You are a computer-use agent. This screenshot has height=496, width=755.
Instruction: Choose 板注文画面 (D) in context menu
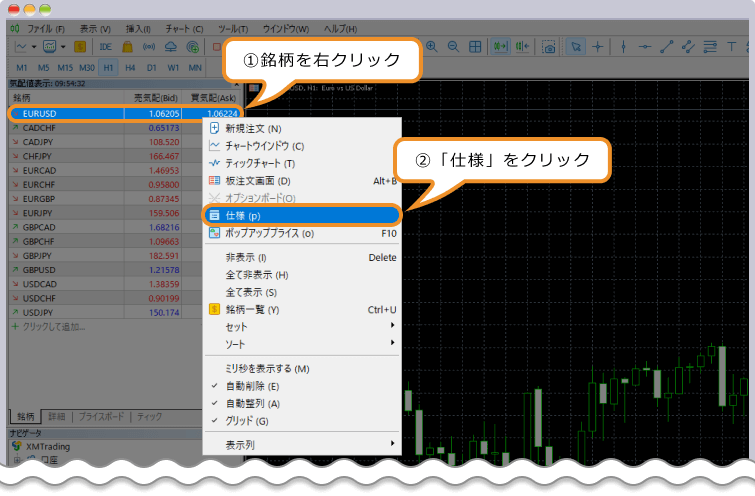302,181
